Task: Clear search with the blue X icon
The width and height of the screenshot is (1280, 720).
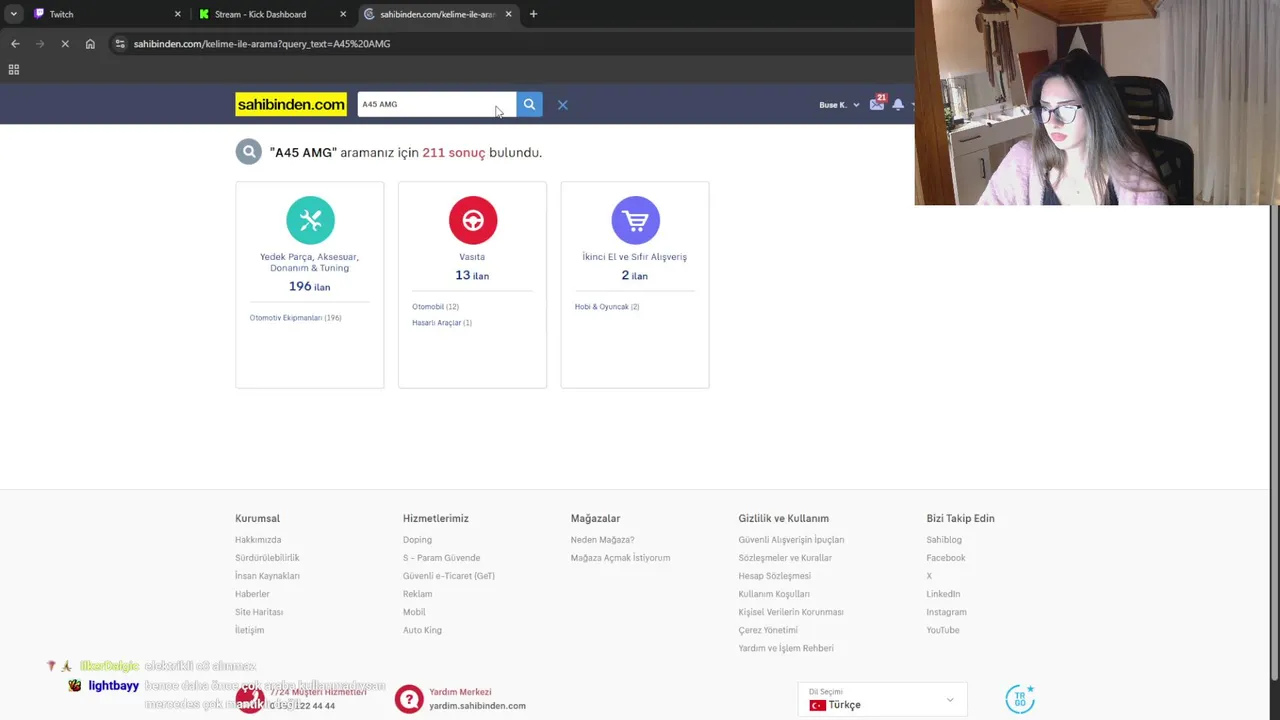Action: (562, 104)
